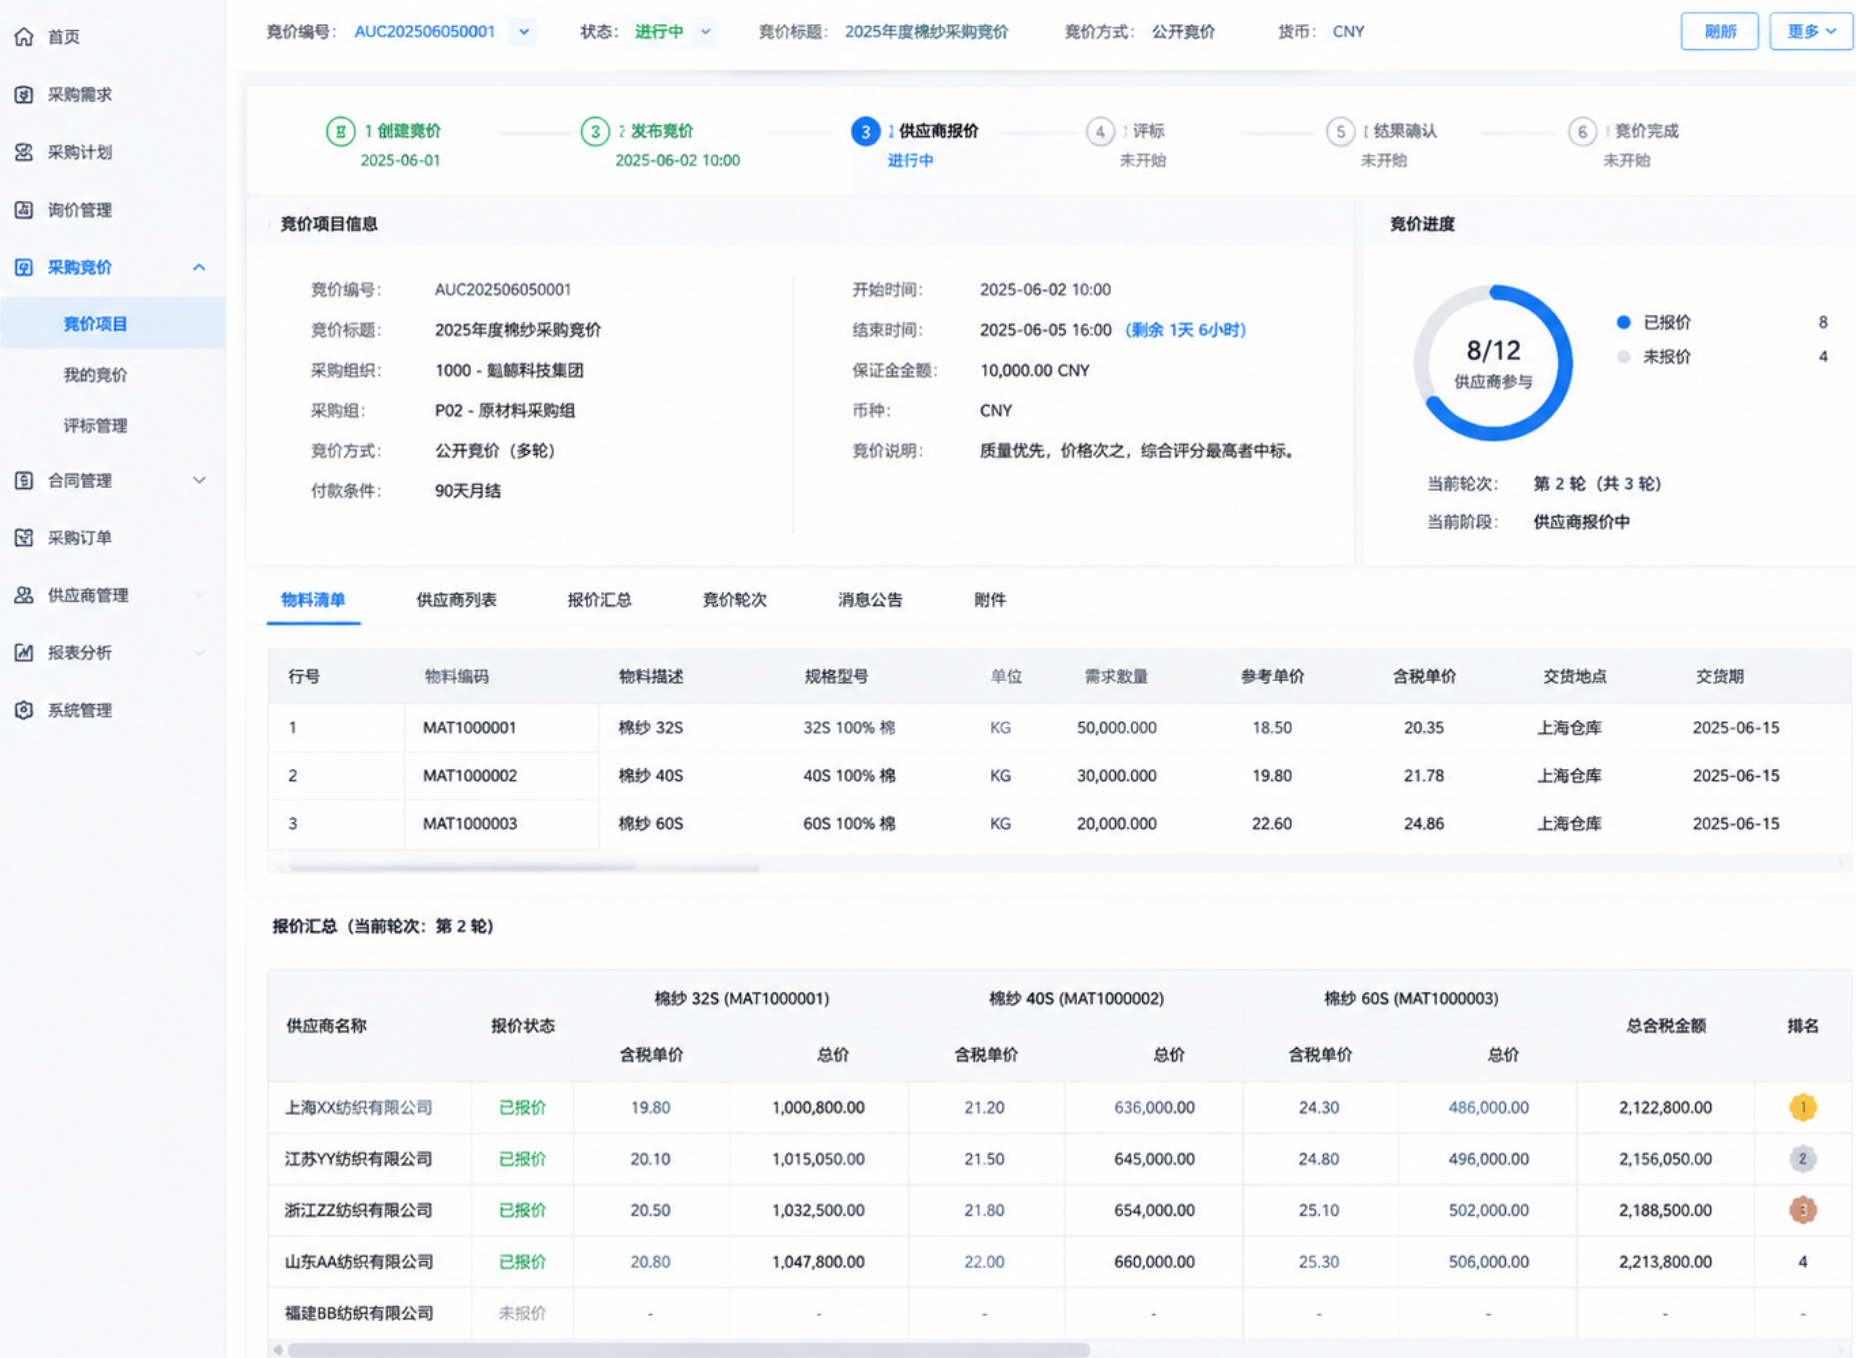Click 福建BB纺织有限公司 supplier row
Screen dimensions: 1856x1358
1060,1313
